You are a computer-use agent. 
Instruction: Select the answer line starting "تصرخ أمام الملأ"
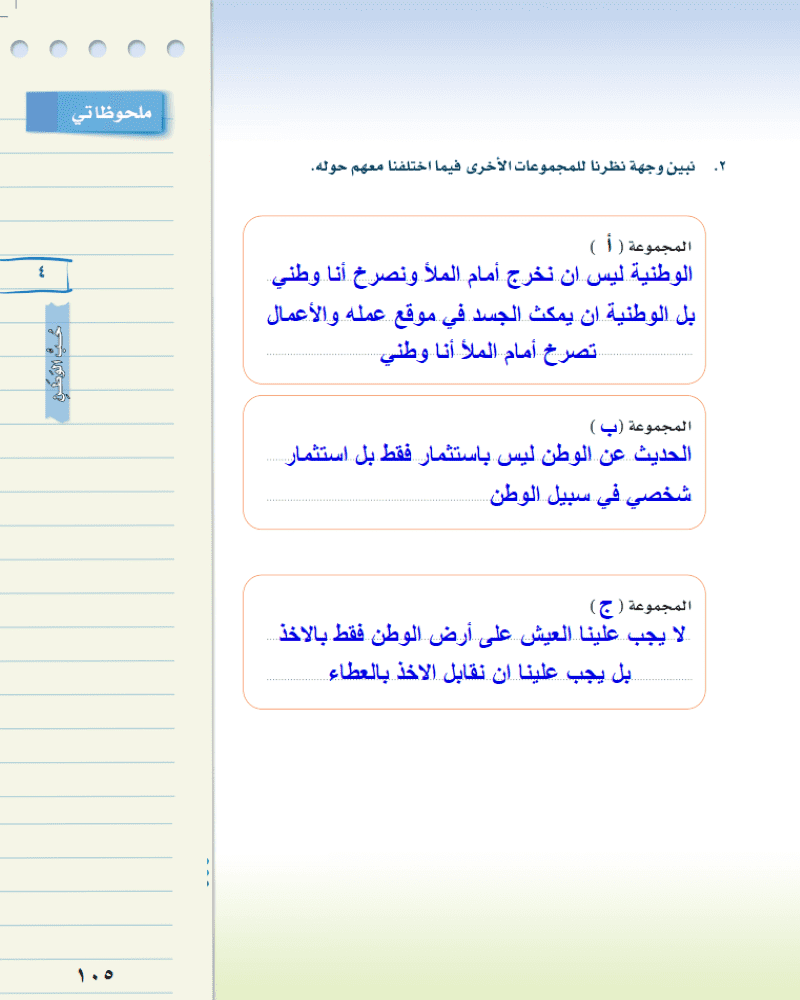488,352
